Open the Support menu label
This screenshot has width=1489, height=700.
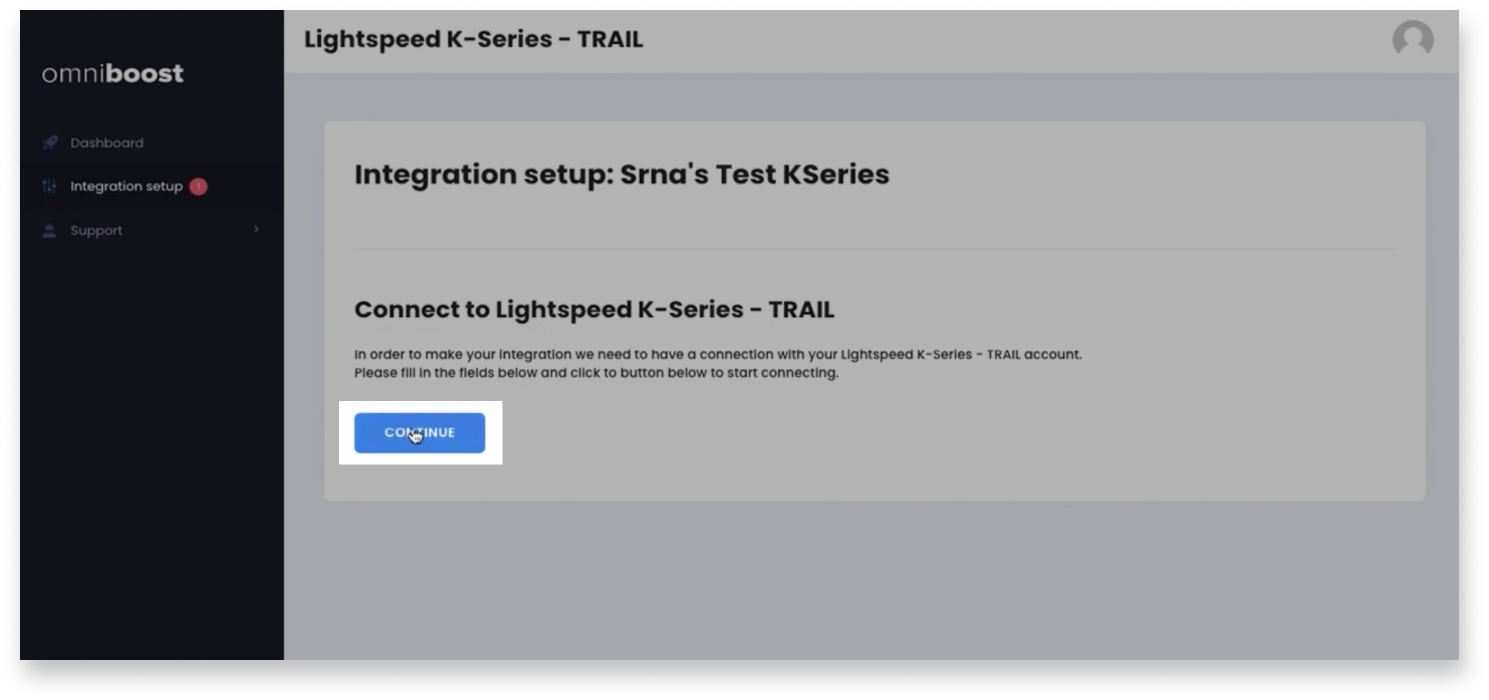point(96,231)
